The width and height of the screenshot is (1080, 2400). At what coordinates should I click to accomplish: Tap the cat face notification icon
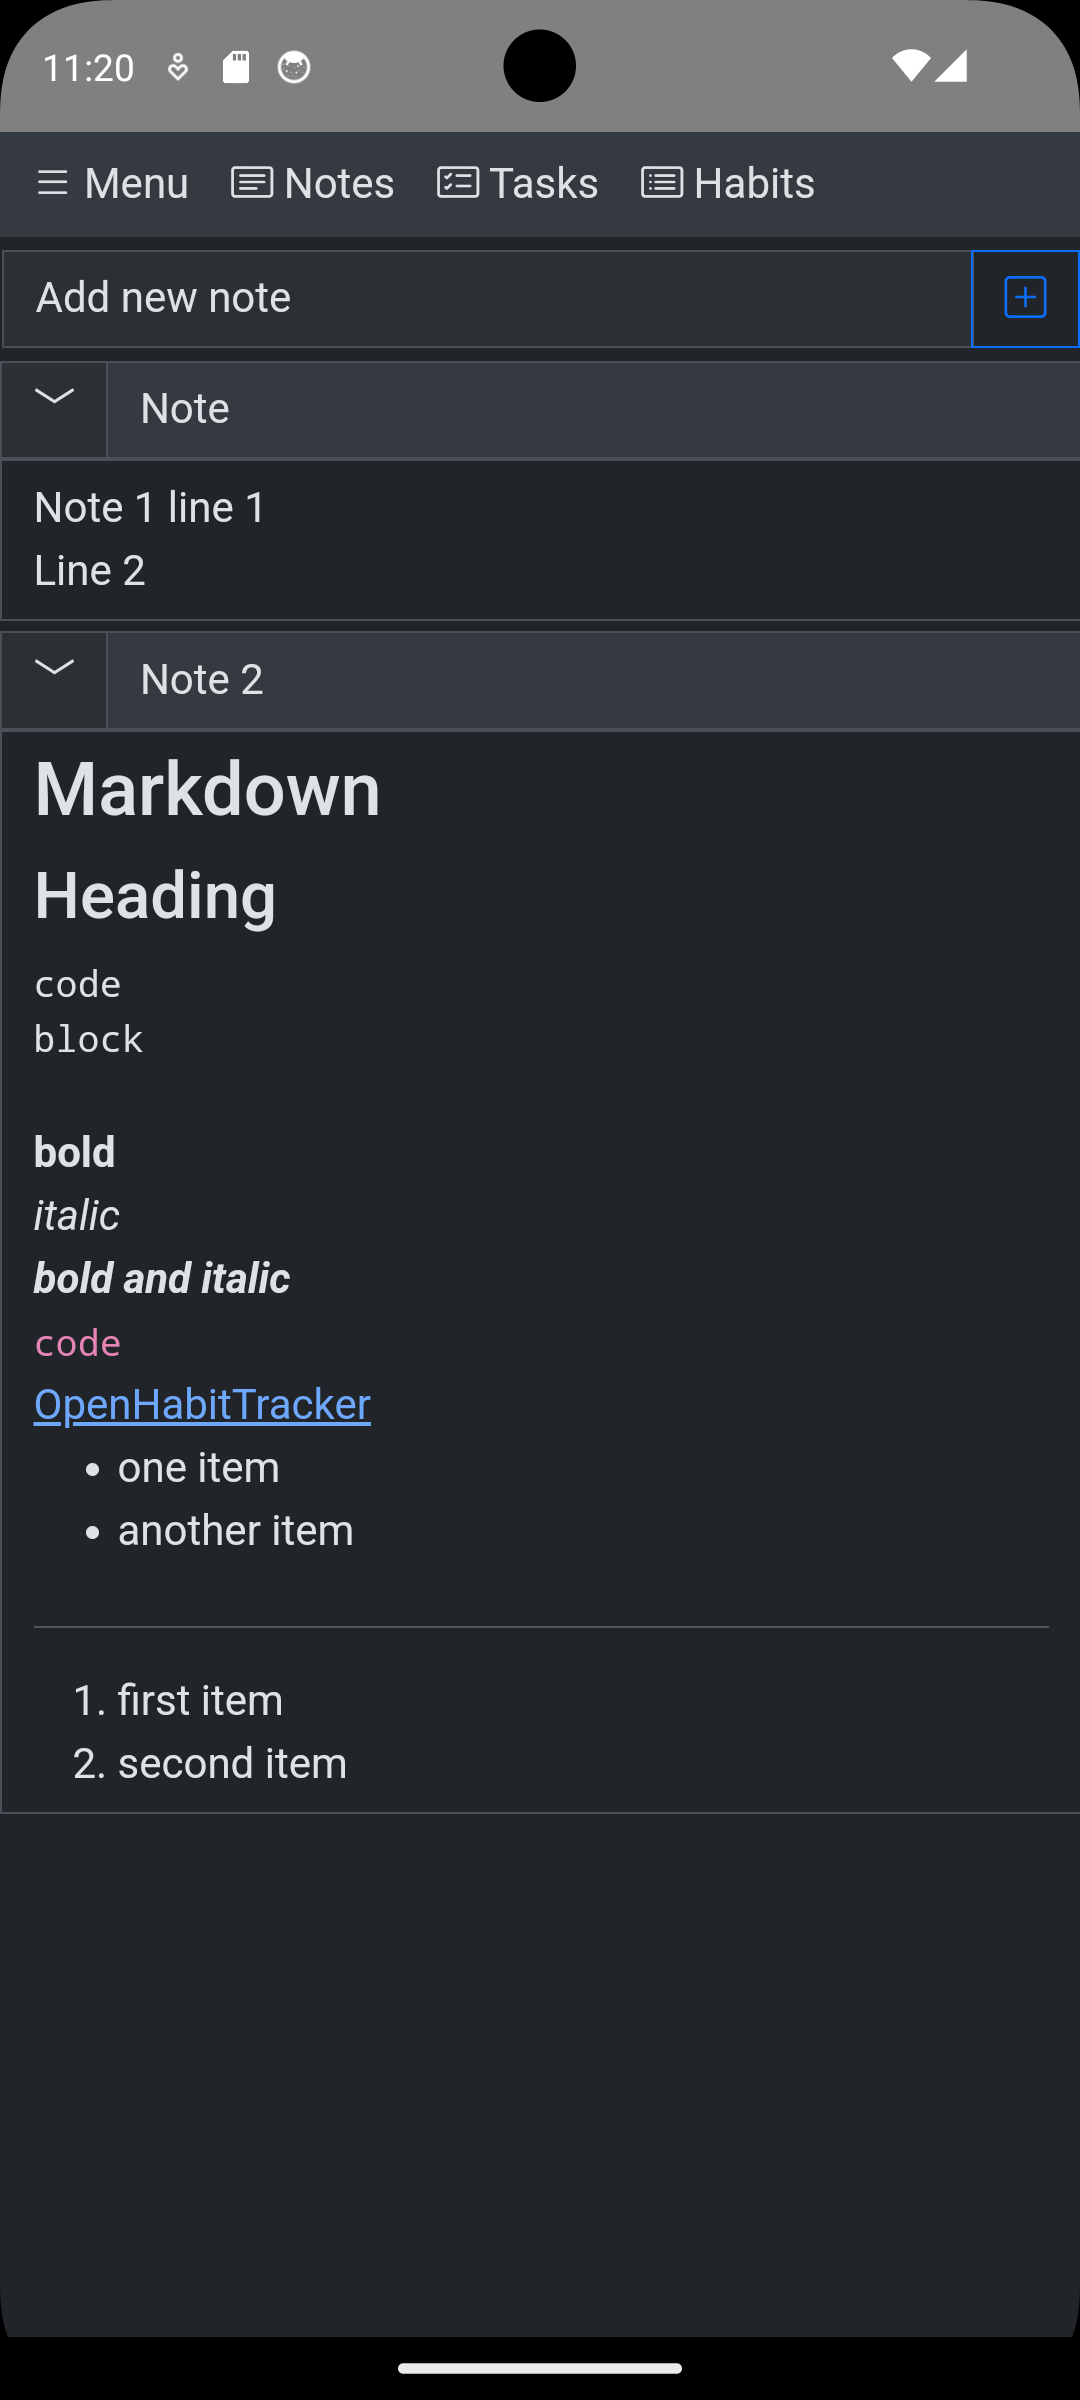[294, 67]
